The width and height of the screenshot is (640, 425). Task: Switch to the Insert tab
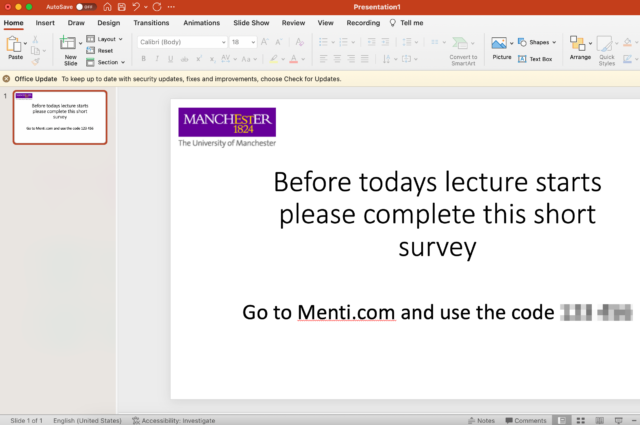point(45,23)
